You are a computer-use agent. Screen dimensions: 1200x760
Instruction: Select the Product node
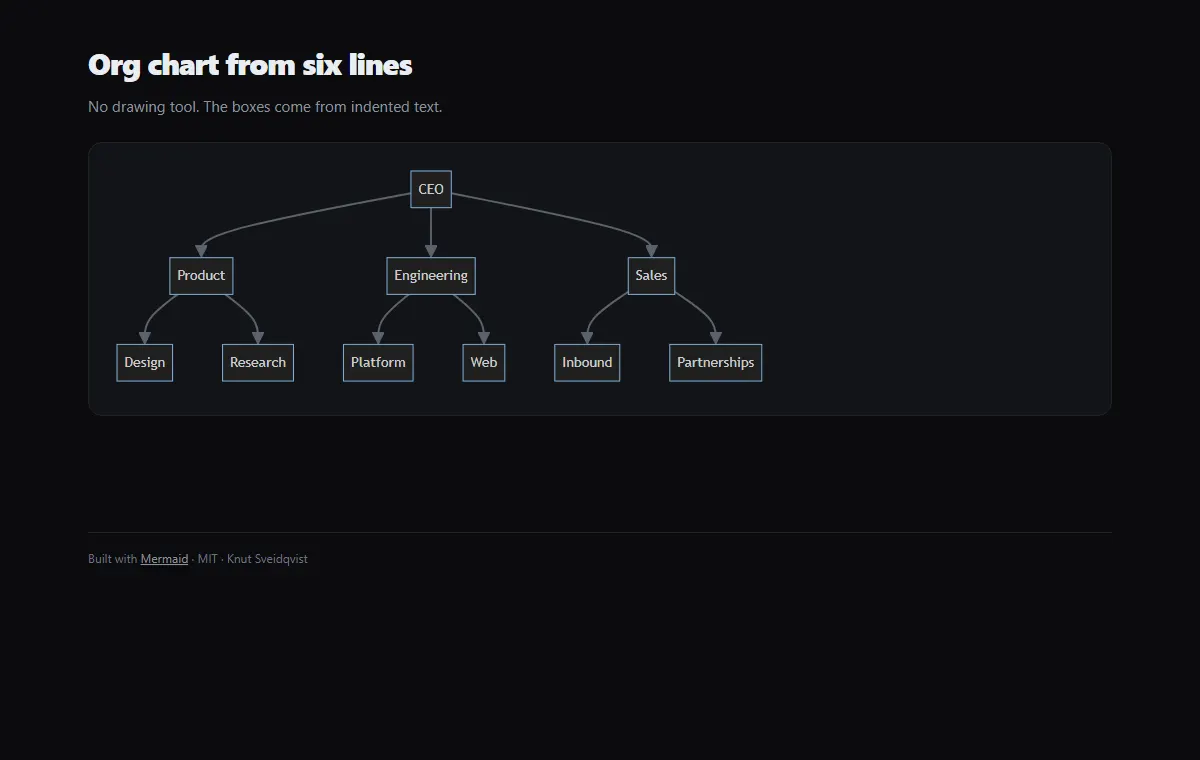tap(201, 276)
